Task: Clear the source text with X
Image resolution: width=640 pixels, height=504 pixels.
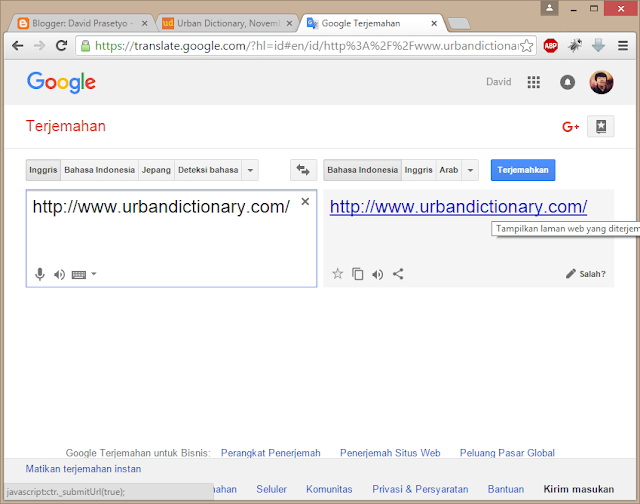Action: point(305,202)
